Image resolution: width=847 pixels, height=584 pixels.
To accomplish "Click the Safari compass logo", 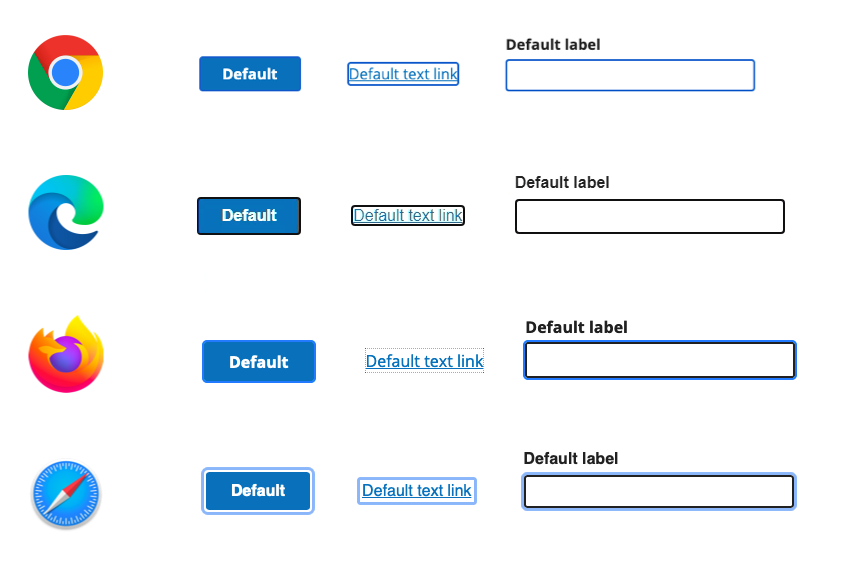I will [65, 495].
